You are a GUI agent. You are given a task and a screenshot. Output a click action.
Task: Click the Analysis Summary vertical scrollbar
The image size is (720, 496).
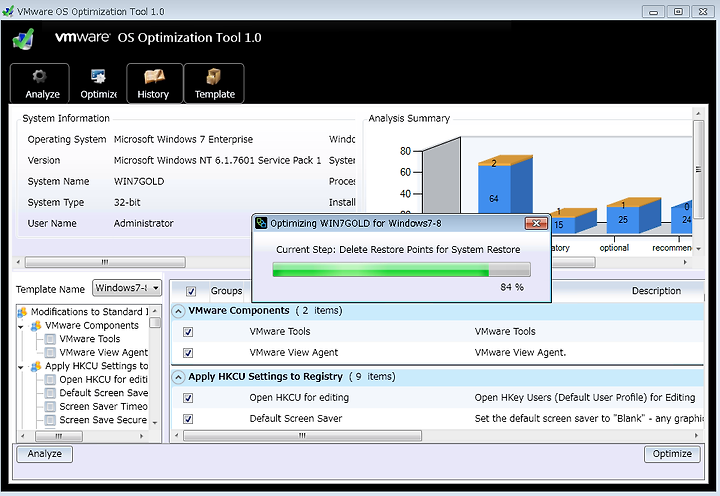coord(698,169)
